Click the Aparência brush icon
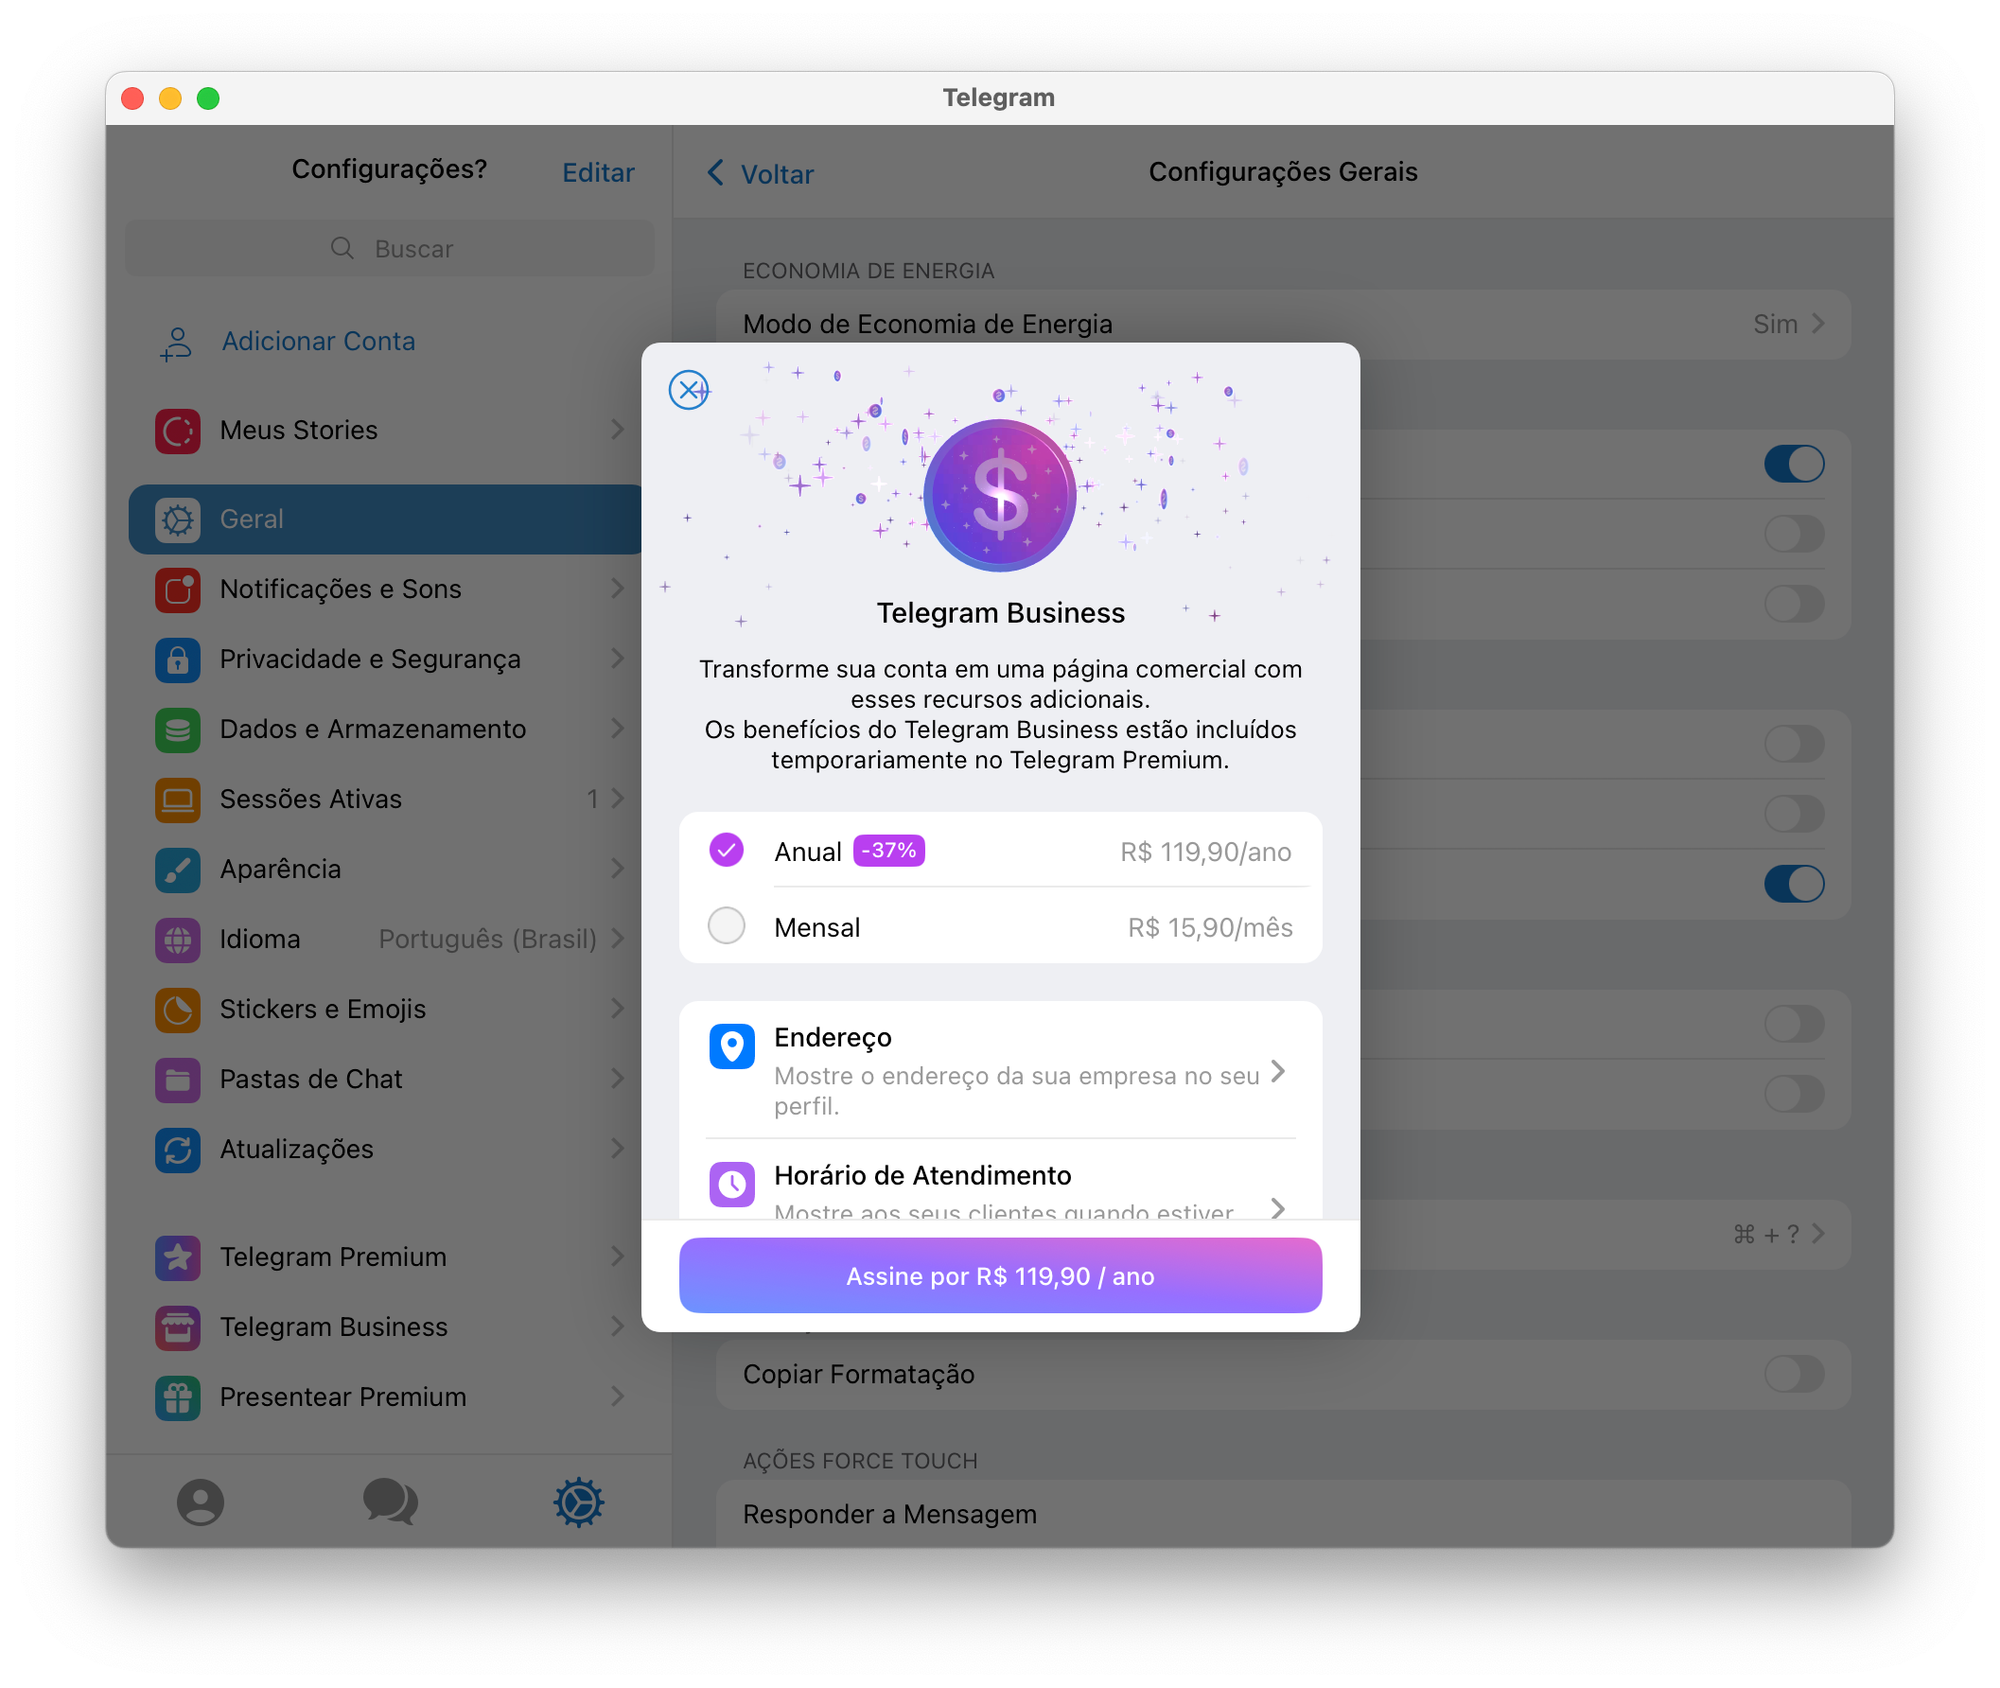The width and height of the screenshot is (2000, 1688). coord(178,870)
